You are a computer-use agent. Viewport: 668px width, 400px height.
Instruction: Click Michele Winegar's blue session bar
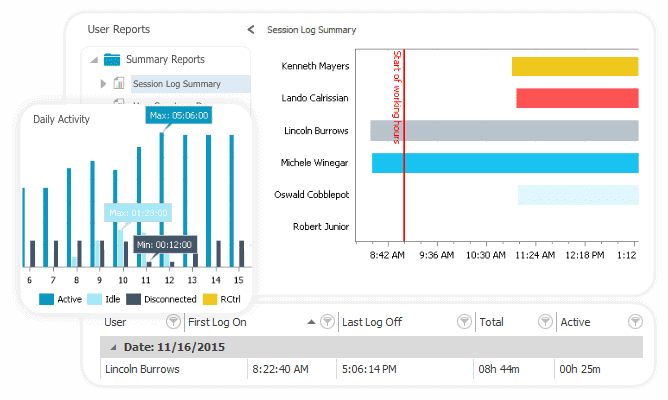pyautogui.click(x=505, y=163)
